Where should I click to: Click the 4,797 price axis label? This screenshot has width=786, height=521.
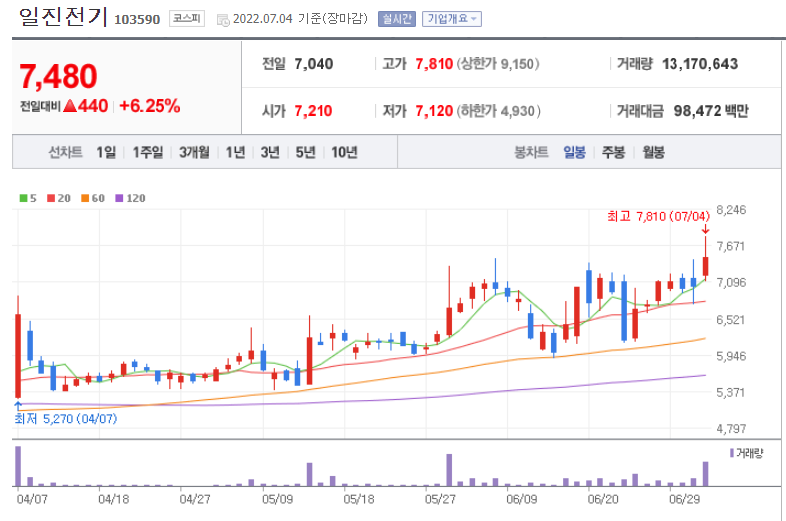coord(731,429)
